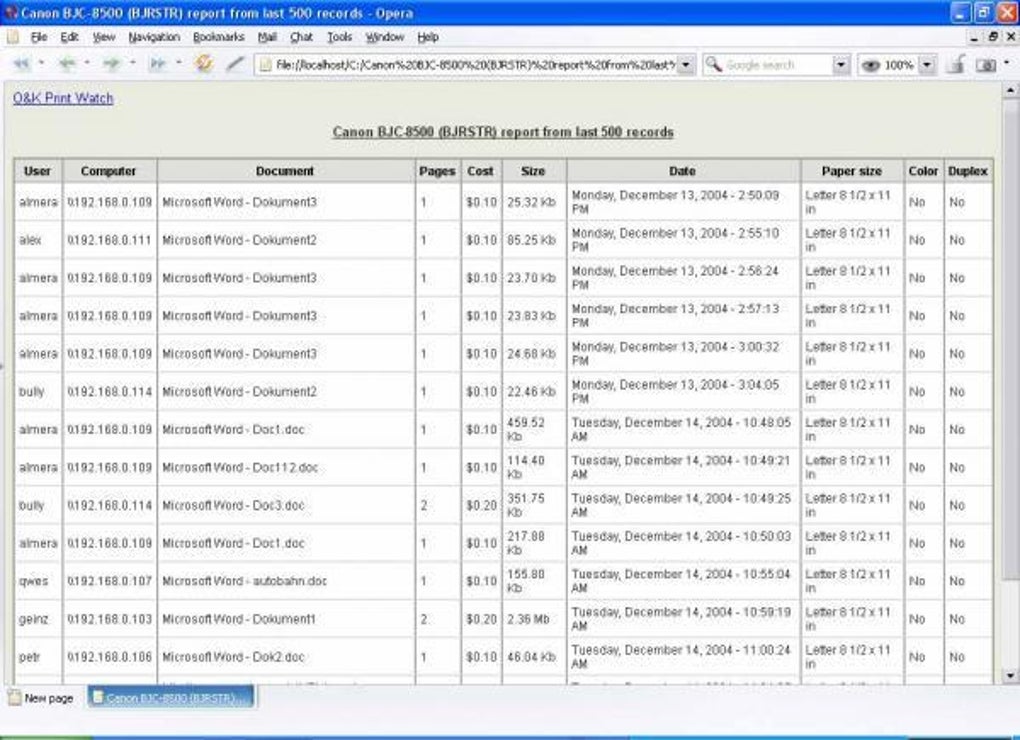Click the scrollbar down arrow
Screen dimensions: 1020x740
pyautogui.click(x=1010, y=676)
